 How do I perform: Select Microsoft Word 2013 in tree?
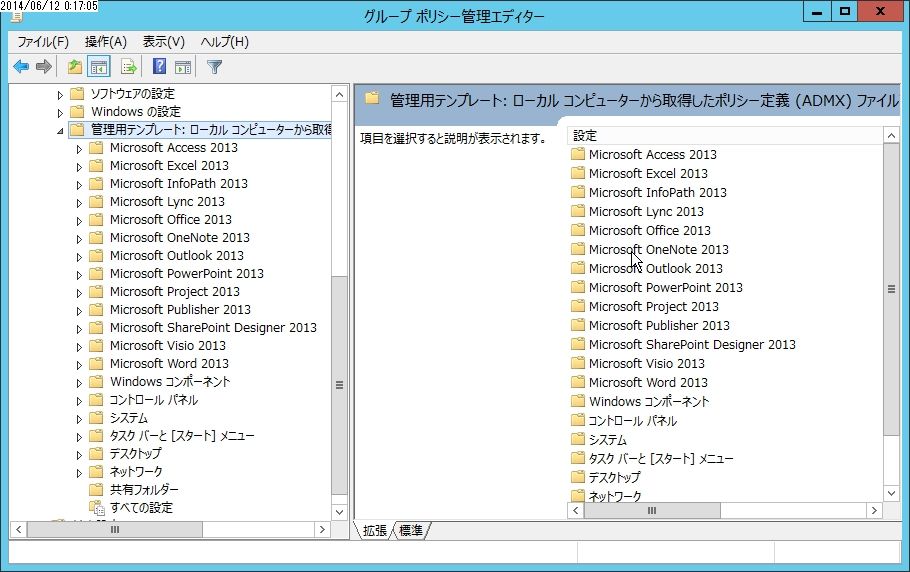(169, 363)
